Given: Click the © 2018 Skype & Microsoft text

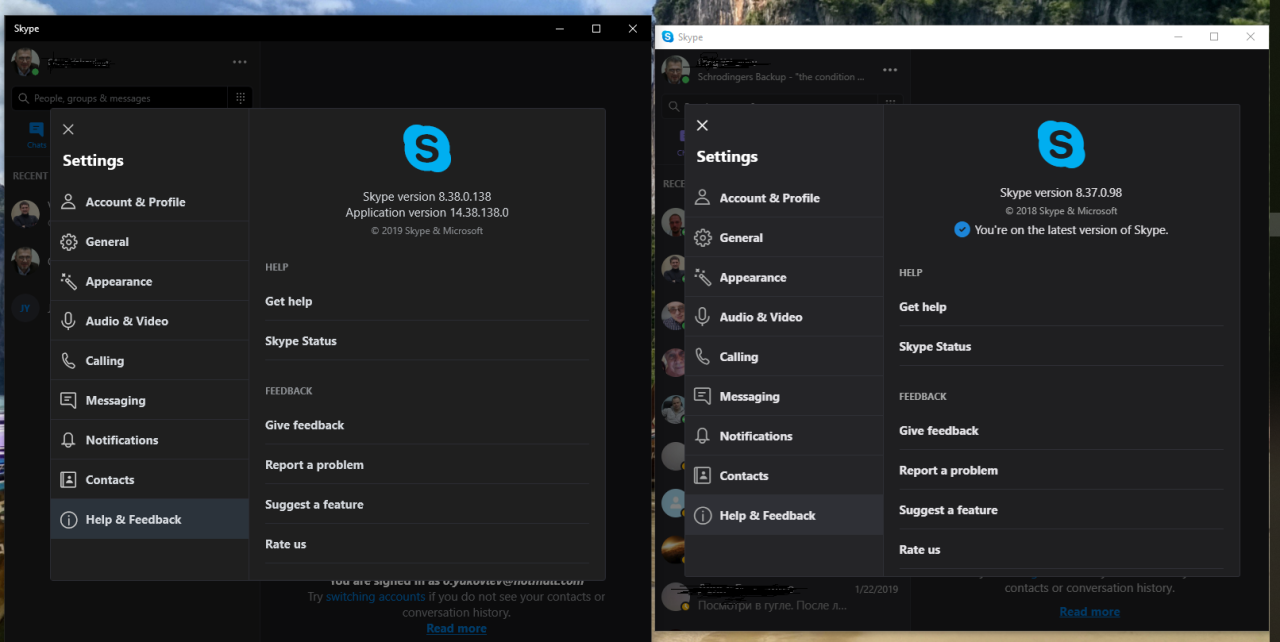Looking at the screenshot, I should (1061, 211).
